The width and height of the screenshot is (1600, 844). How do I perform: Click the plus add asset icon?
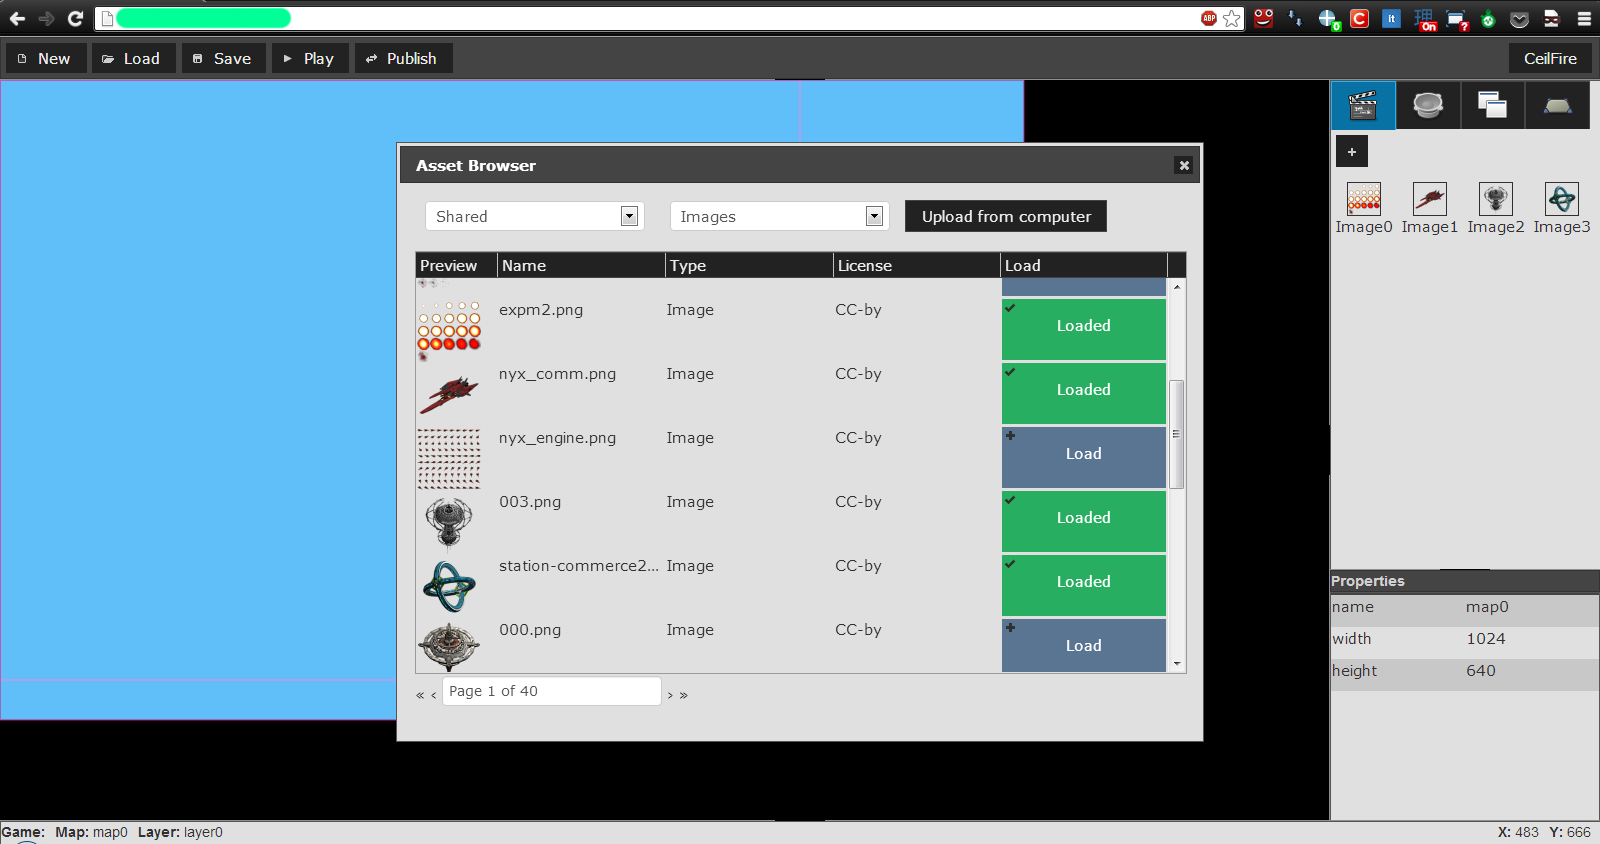(1351, 152)
